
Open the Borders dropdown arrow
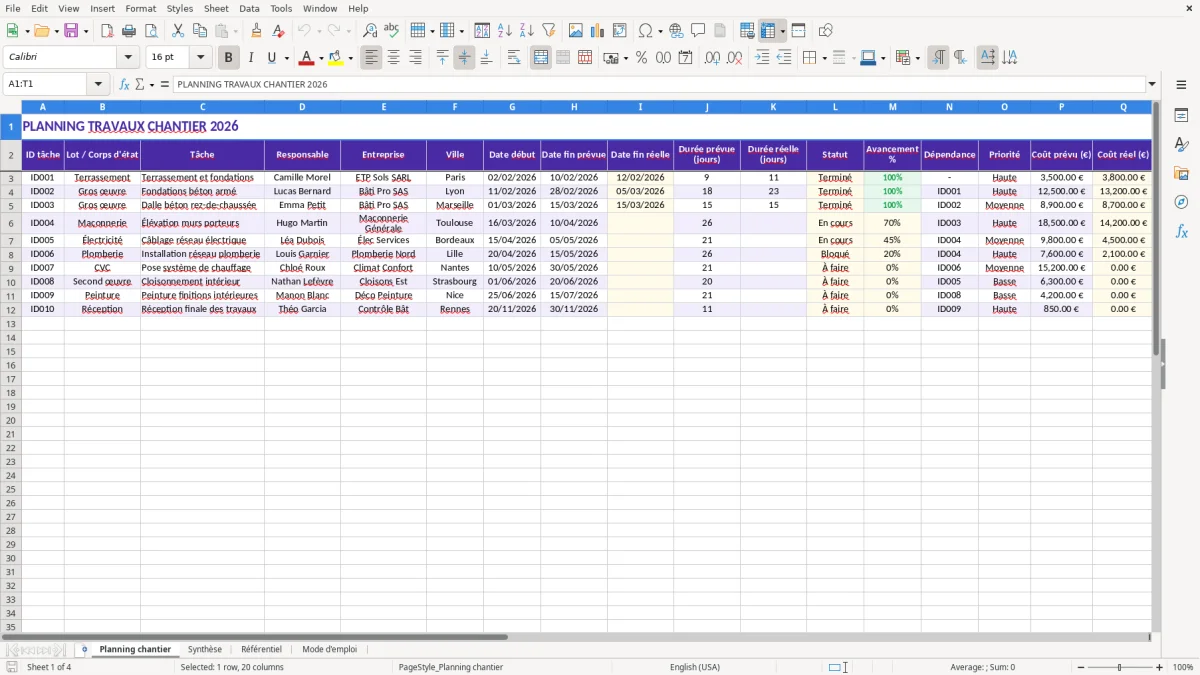(x=823, y=58)
